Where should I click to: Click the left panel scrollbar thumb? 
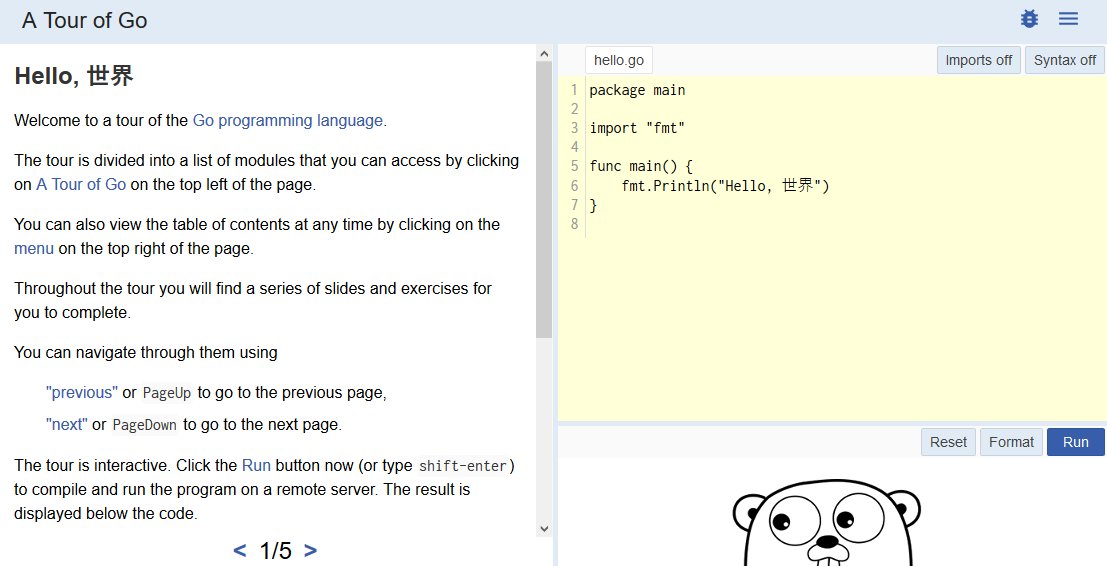click(x=544, y=200)
